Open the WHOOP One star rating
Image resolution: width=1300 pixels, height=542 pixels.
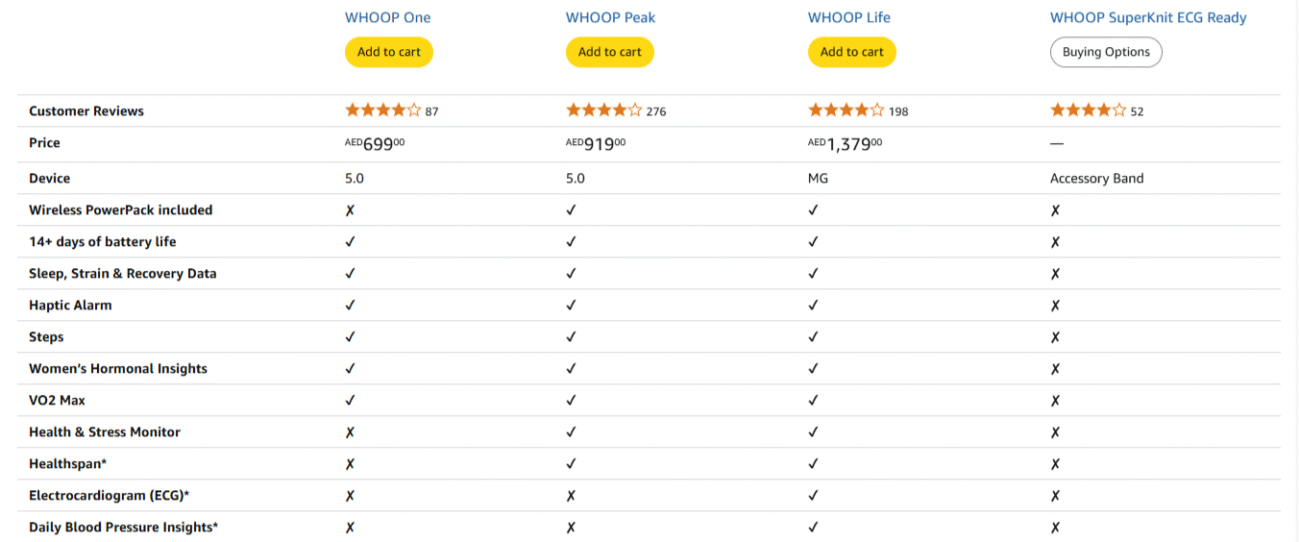[x=383, y=111]
